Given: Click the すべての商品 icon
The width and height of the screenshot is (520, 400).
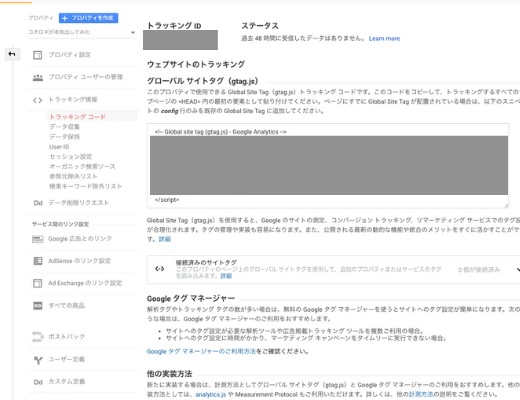Looking at the screenshot, I should 38,306.
